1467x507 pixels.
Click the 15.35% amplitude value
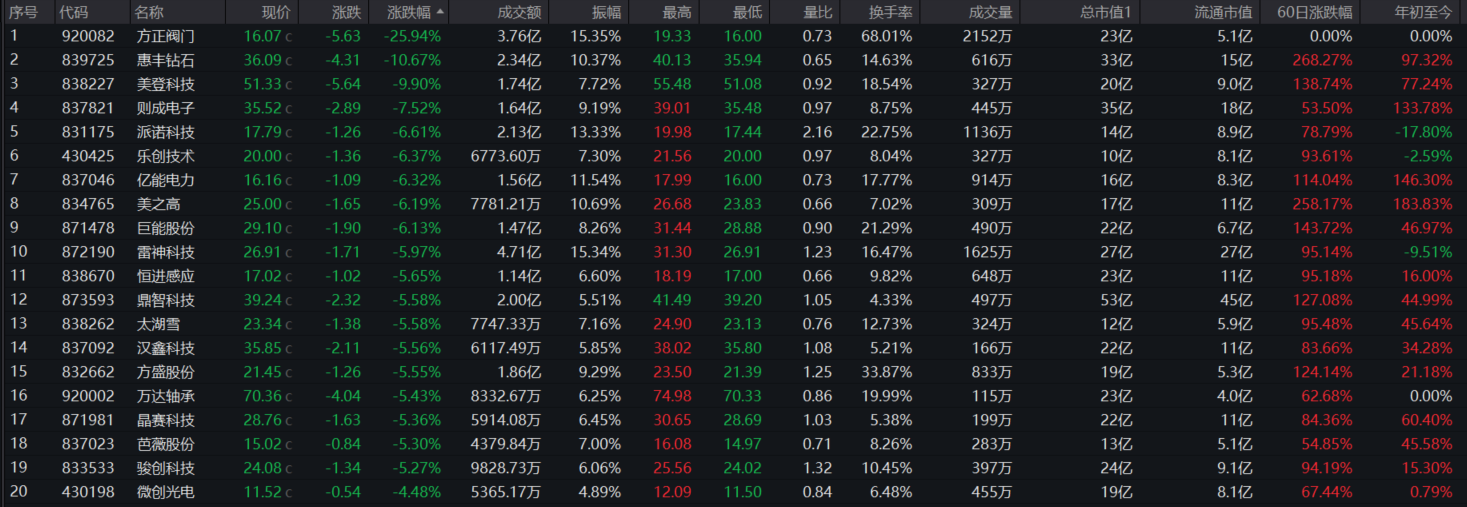596,36
